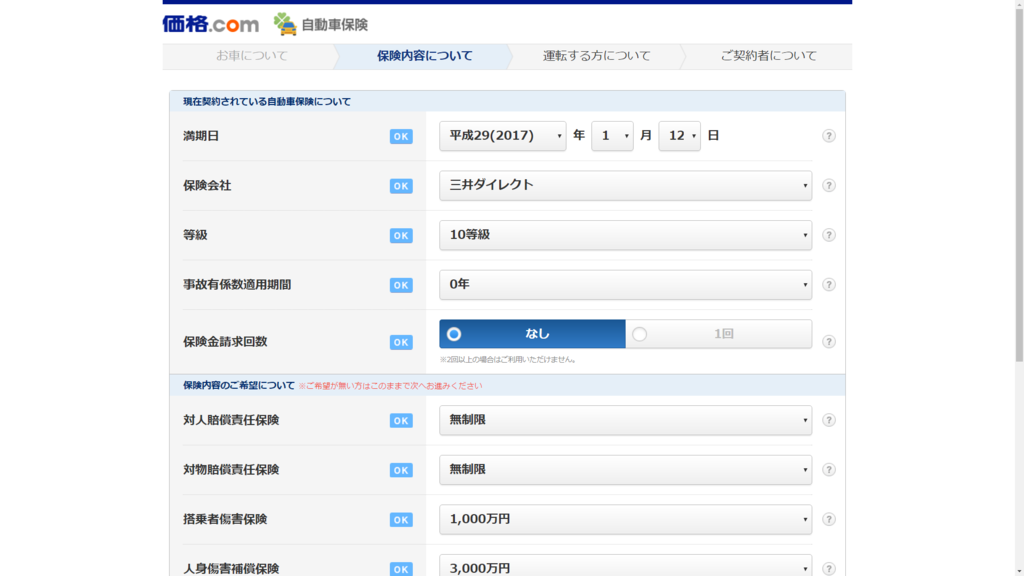
Task: Open the month dropdown showing 1
Action: [x=612, y=136]
